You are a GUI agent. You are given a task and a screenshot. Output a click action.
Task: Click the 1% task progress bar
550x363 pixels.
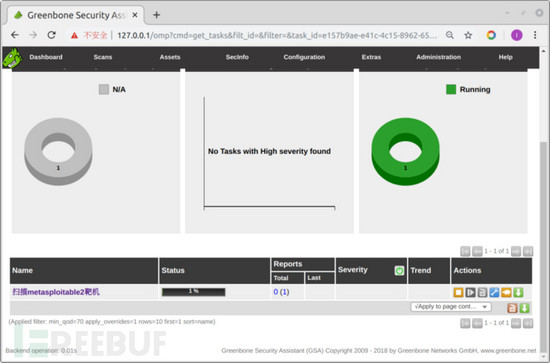click(194, 292)
